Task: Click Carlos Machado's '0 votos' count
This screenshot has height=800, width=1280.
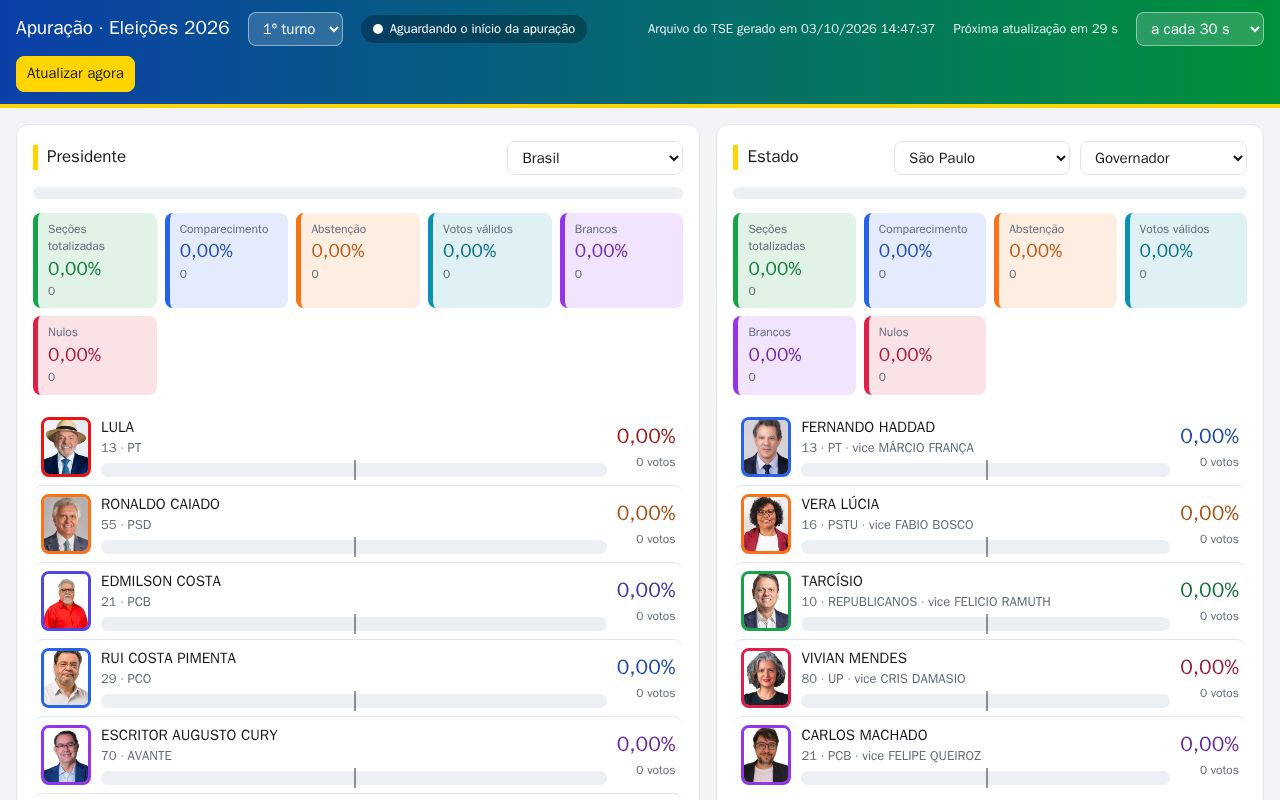Action: coord(1219,770)
